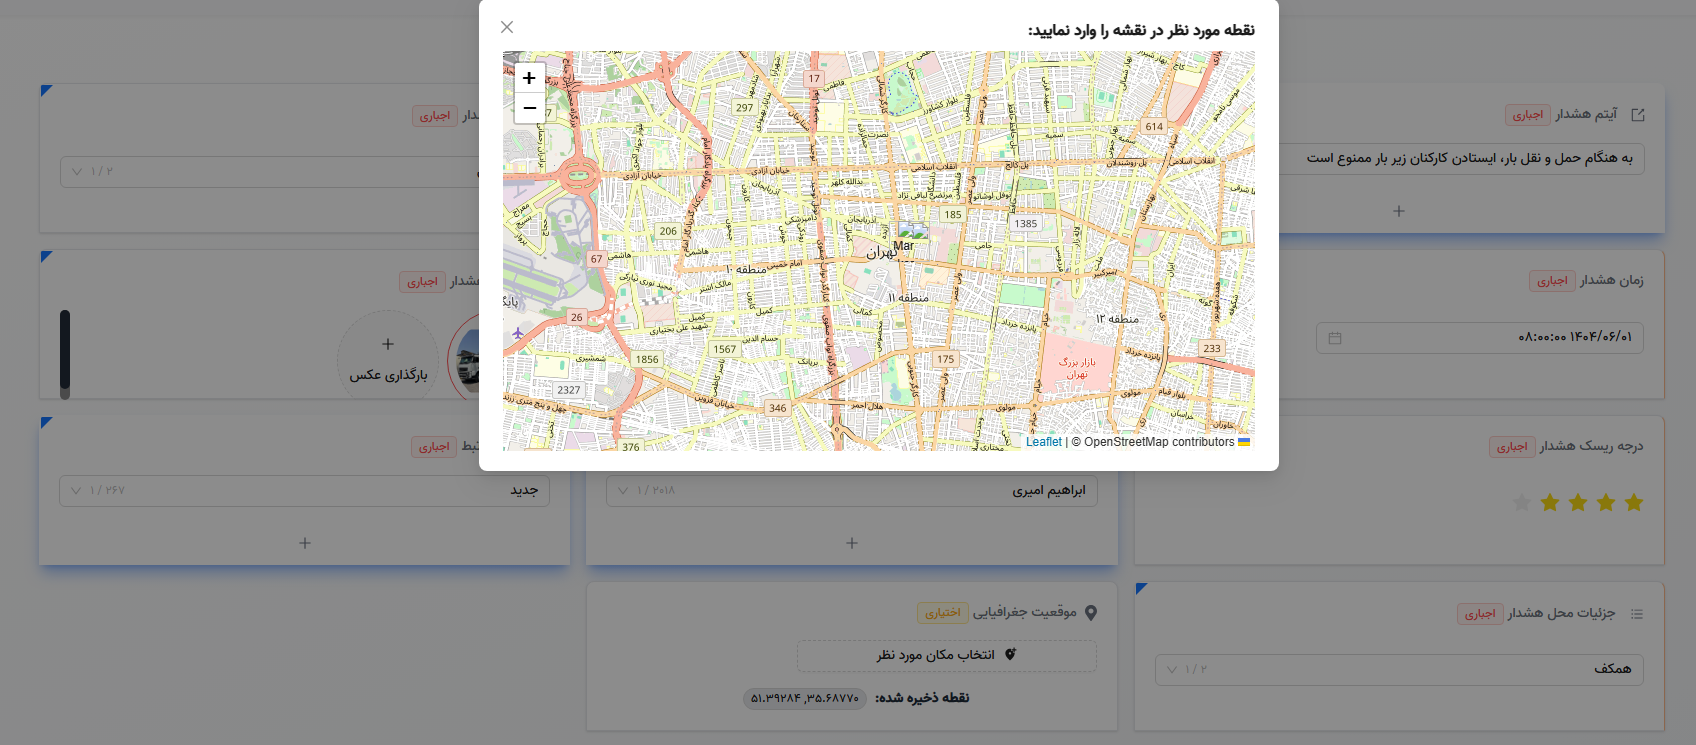Viewport: 1696px width, 745px height.
Task: Open the top-left ۱ / ۲ dropdown
Action: tap(270, 172)
